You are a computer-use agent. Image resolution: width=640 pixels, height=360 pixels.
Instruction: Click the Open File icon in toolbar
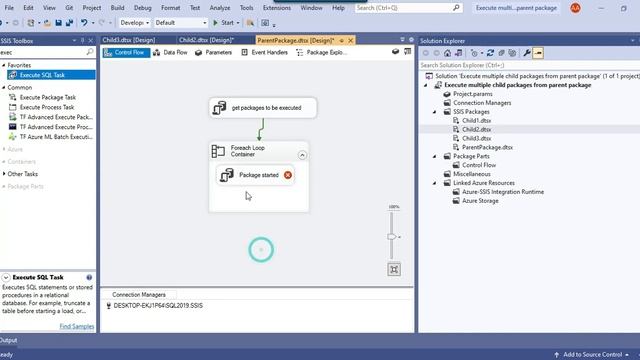(47, 23)
